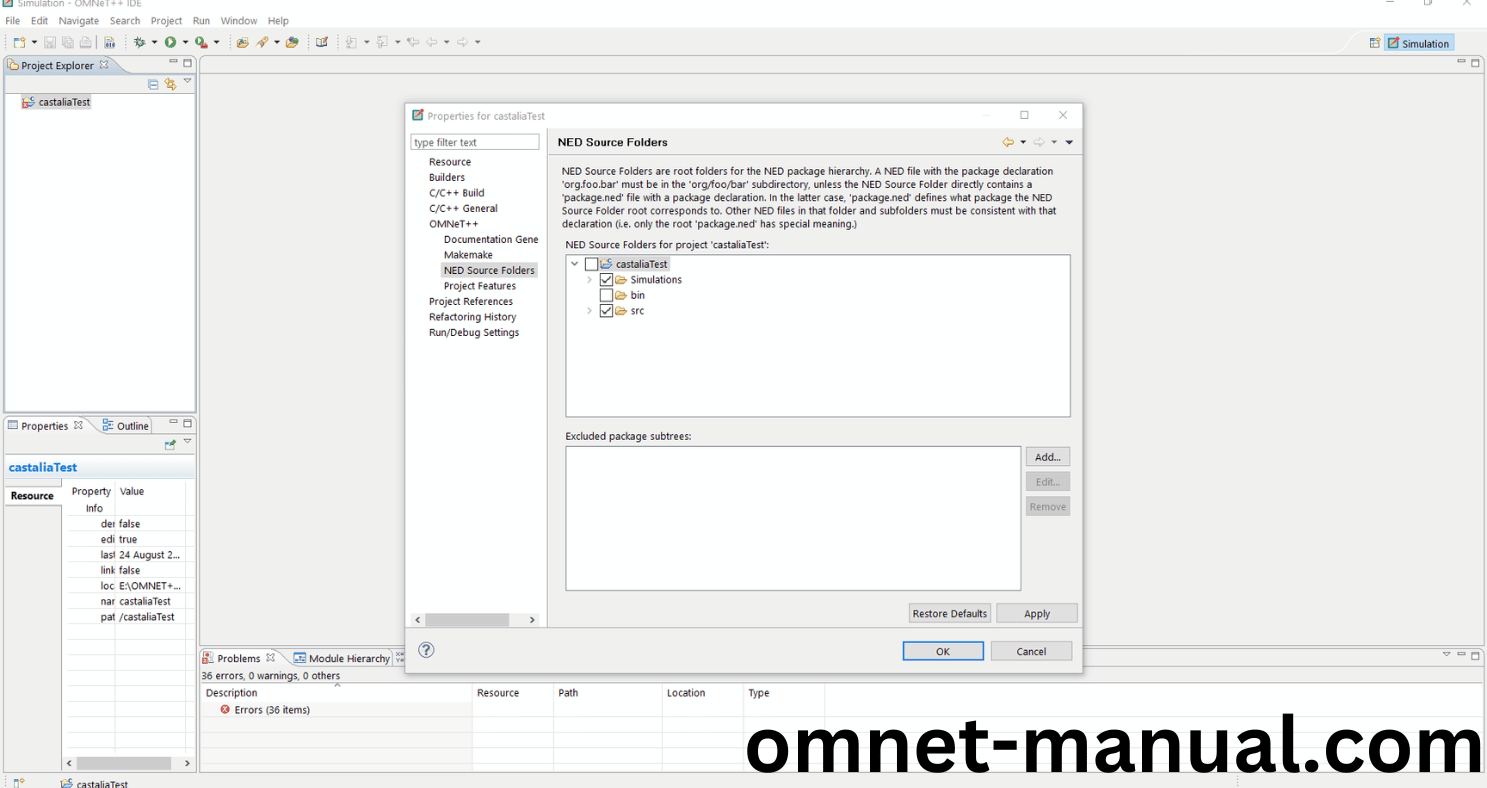Uncheck the Simulations folder checkbox

tap(606, 280)
